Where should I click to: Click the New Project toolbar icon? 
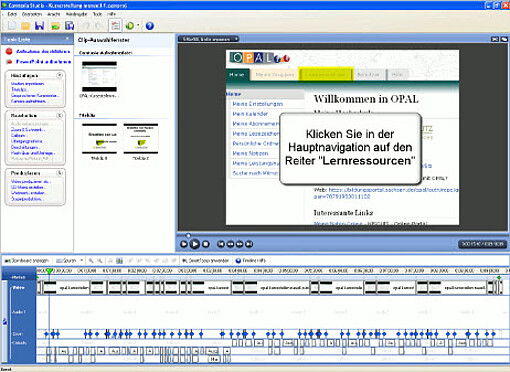pyautogui.click(x=12, y=26)
